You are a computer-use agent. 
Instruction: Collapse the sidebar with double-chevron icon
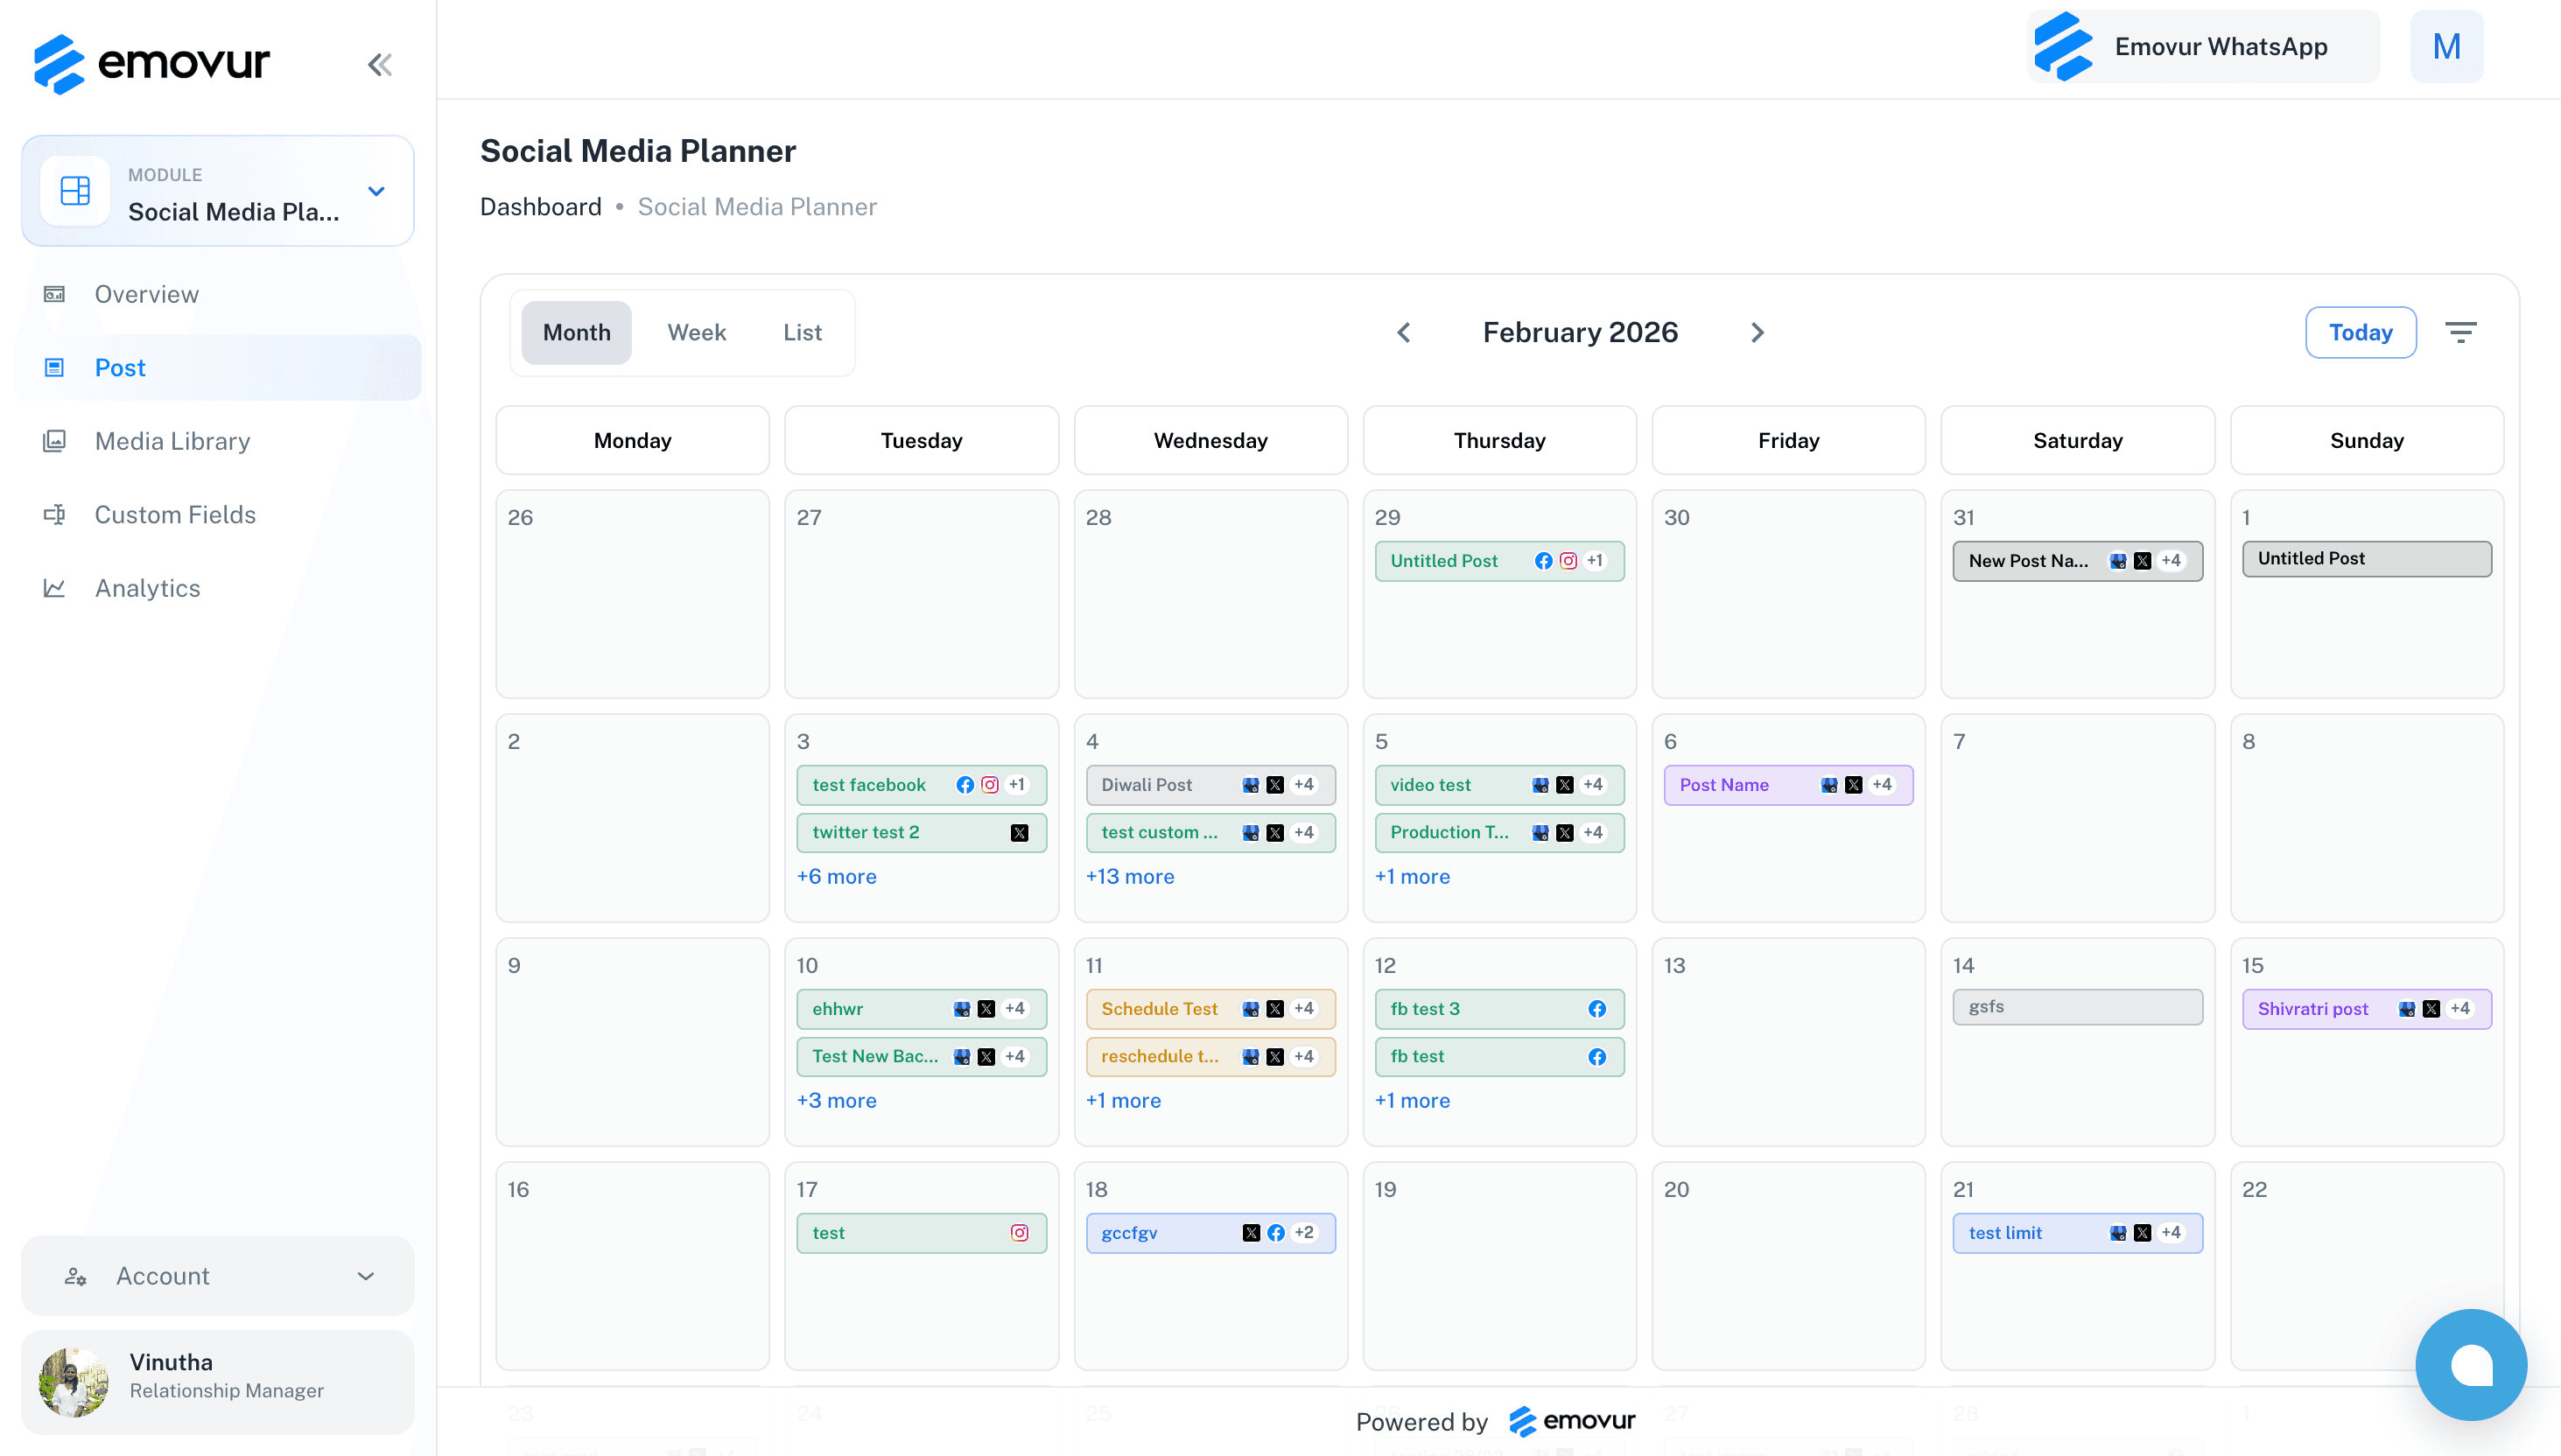coord(379,65)
